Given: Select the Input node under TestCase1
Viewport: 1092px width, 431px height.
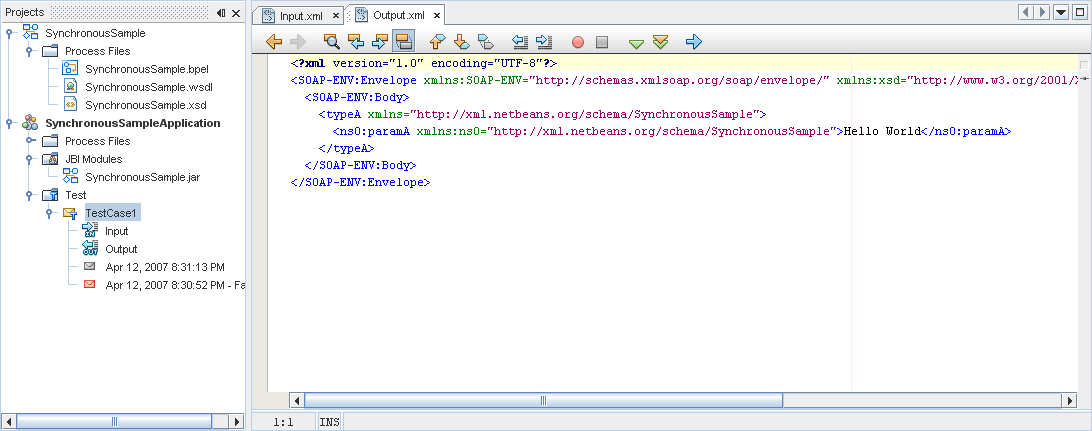Looking at the screenshot, I should tap(117, 231).
